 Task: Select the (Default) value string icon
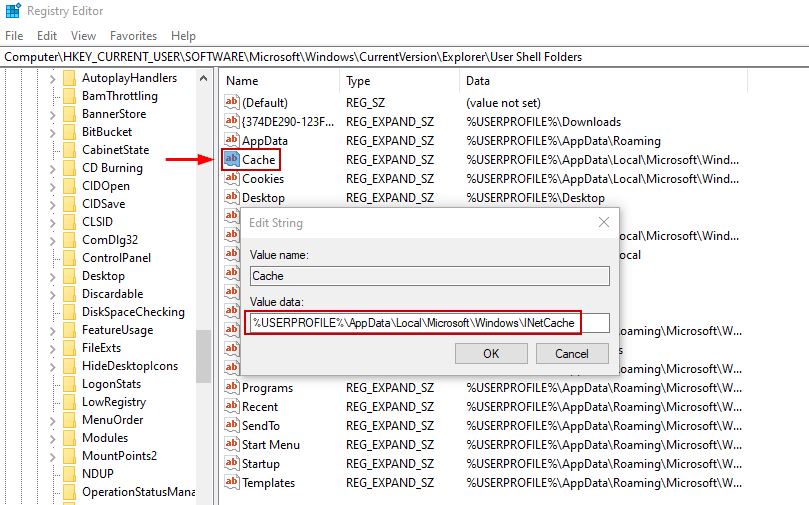click(232, 102)
